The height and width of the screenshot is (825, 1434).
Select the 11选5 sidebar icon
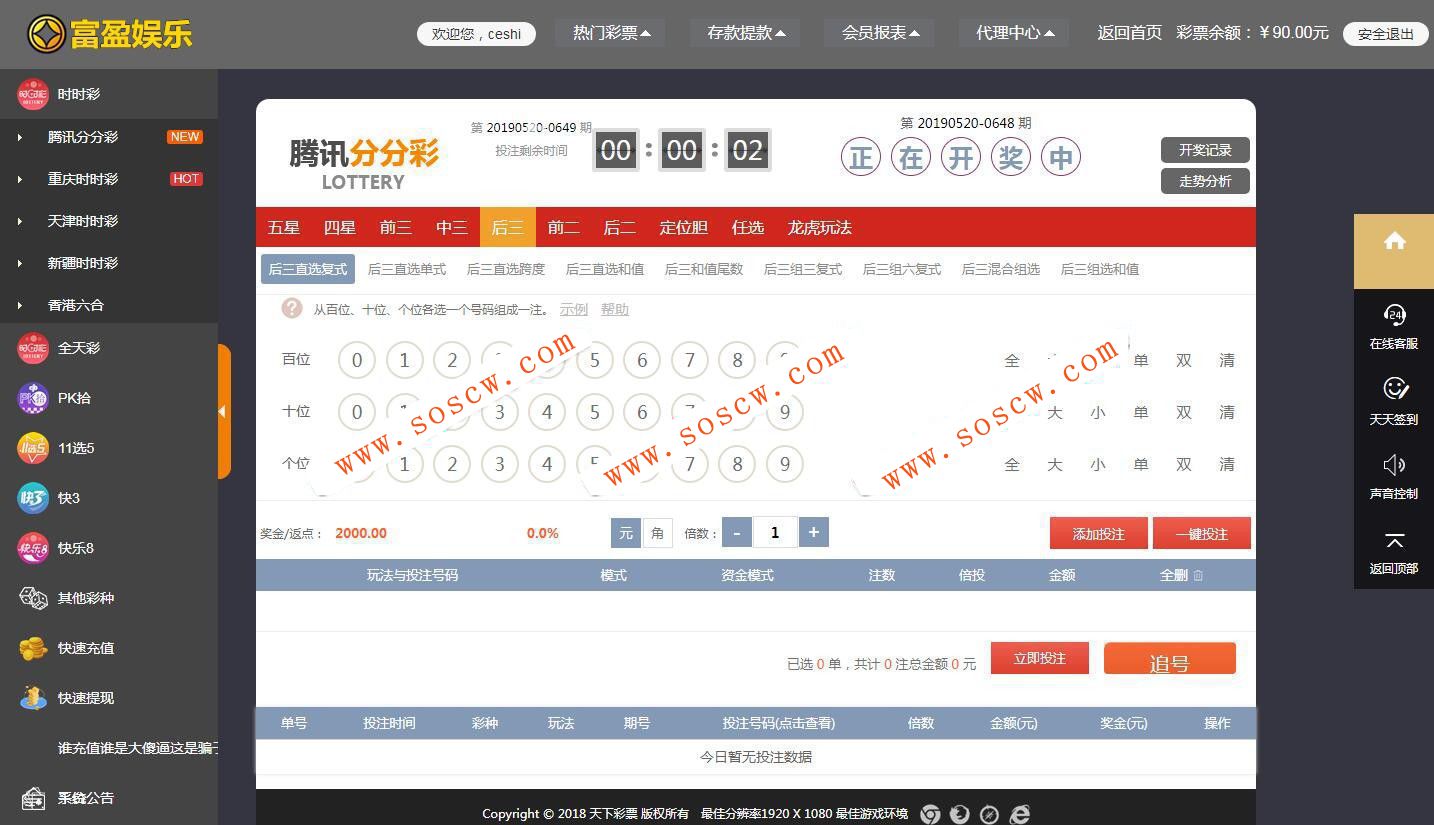[33, 448]
